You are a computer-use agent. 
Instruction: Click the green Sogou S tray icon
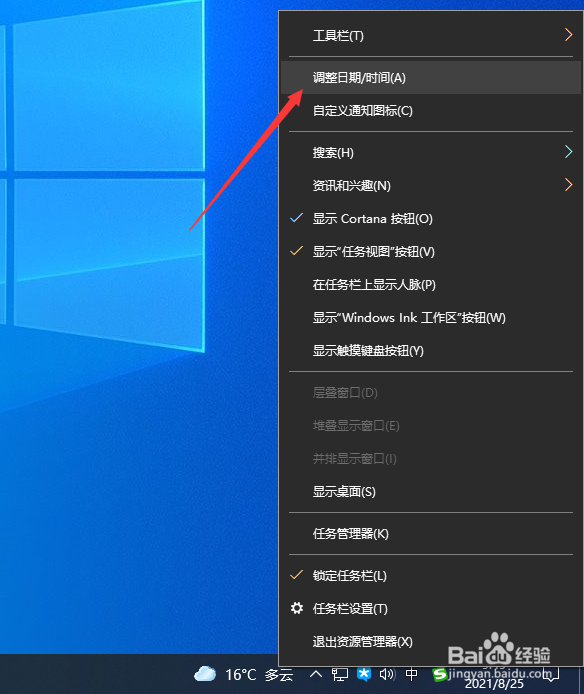pos(439,675)
